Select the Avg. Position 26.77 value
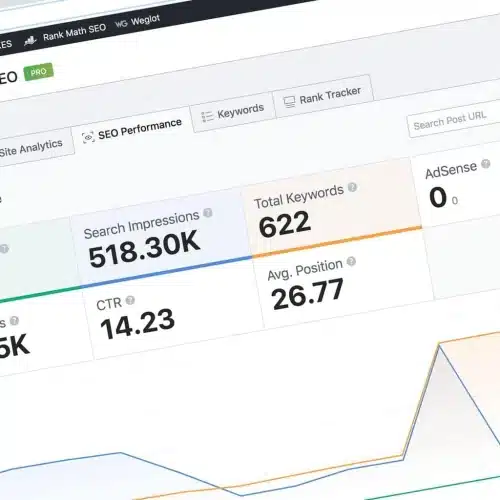 point(307,294)
